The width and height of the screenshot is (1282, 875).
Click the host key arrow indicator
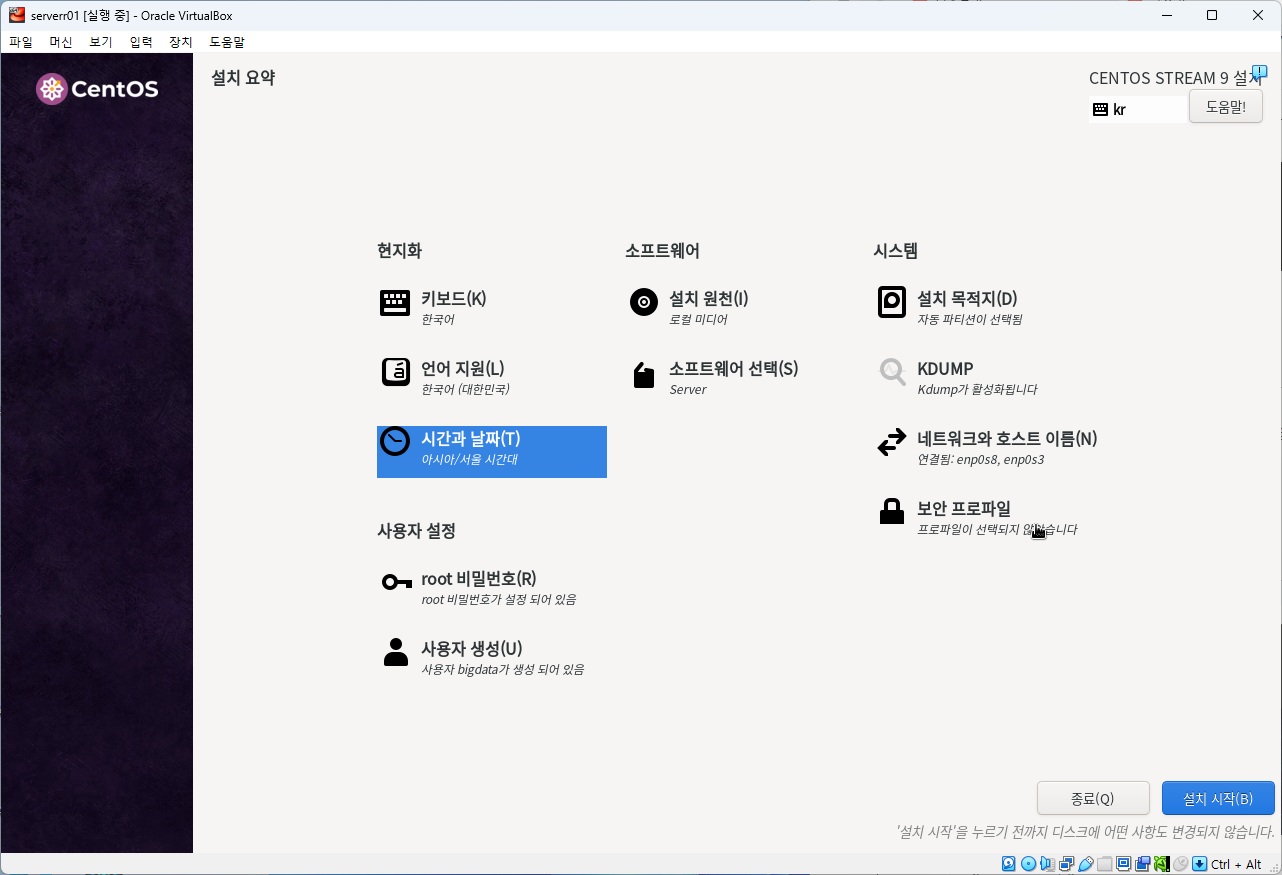(1199, 864)
